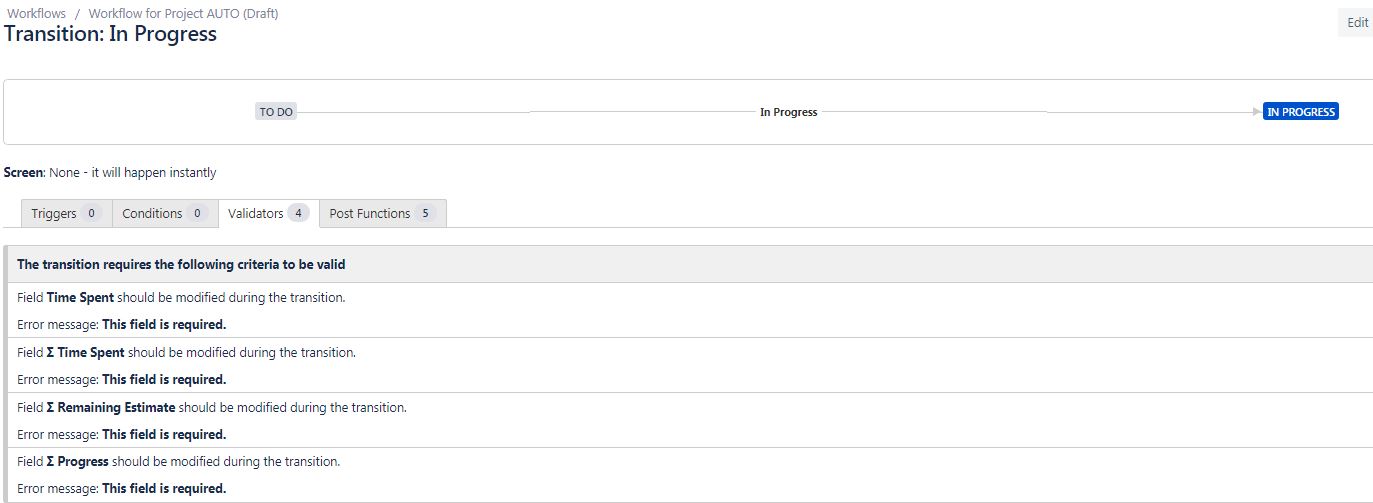Select the Σ Progress validator row

[690, 475]
